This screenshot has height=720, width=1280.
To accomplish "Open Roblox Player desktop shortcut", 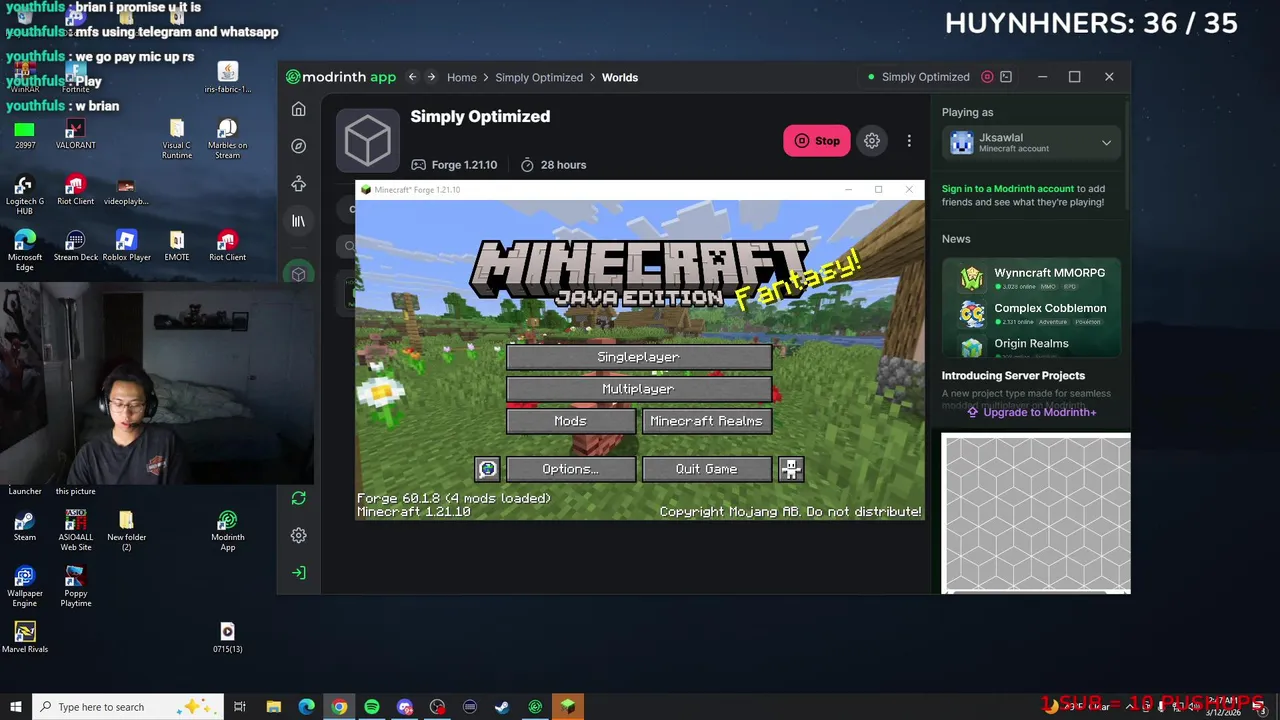I will (126, 246).
